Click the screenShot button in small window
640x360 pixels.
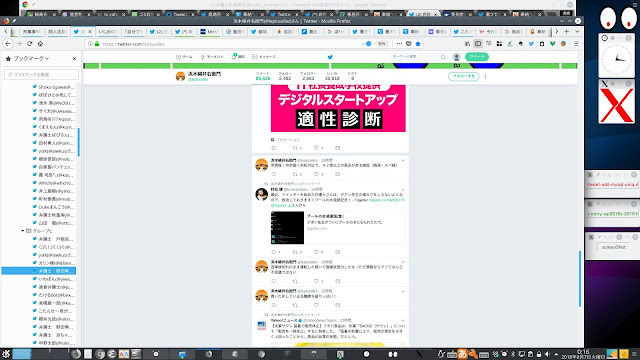pyautogui.click(x=613, y=247)
